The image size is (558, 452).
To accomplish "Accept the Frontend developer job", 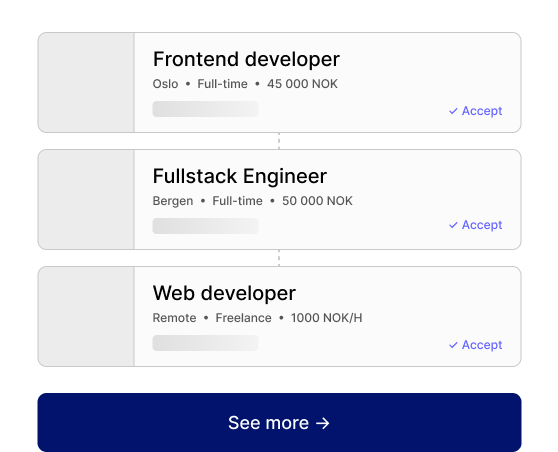I will tap(475, 111).
